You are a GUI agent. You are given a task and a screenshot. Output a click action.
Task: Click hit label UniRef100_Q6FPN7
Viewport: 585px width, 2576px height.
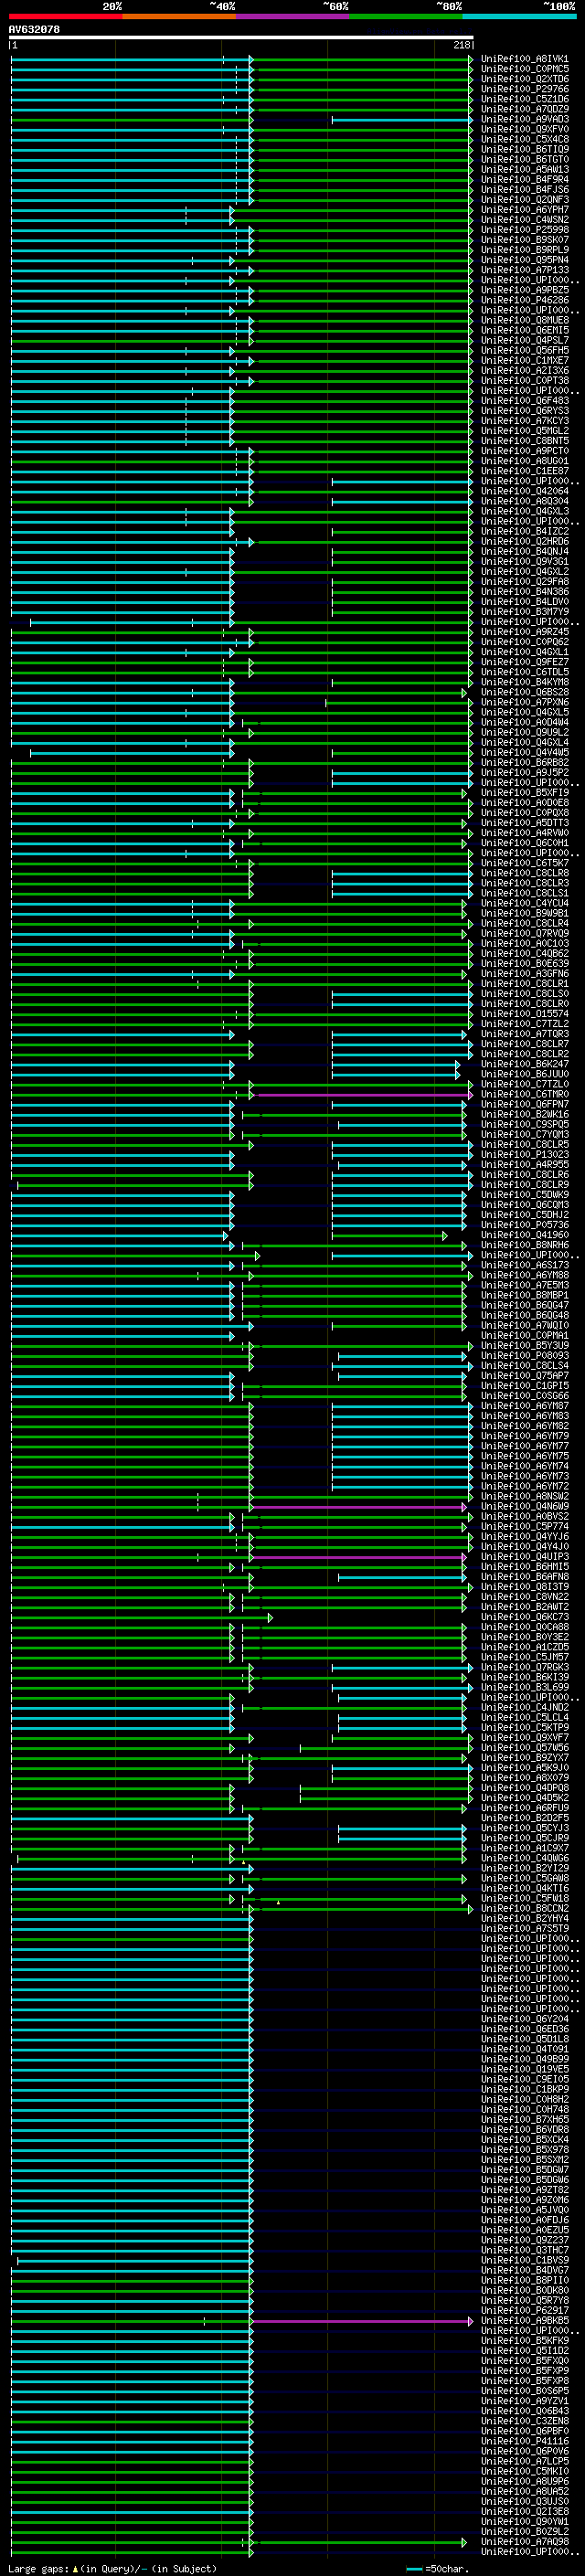click(x=525, y=1104)
